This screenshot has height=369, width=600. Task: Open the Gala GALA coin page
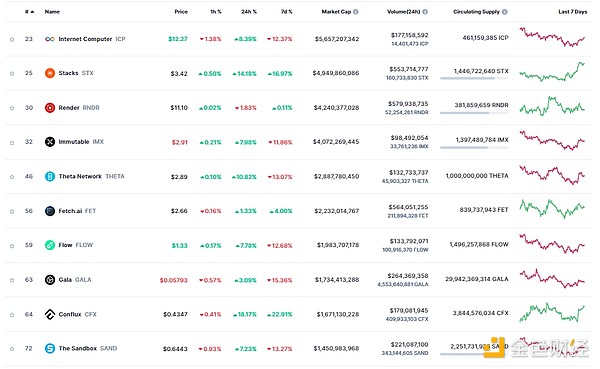pos(75,280)
